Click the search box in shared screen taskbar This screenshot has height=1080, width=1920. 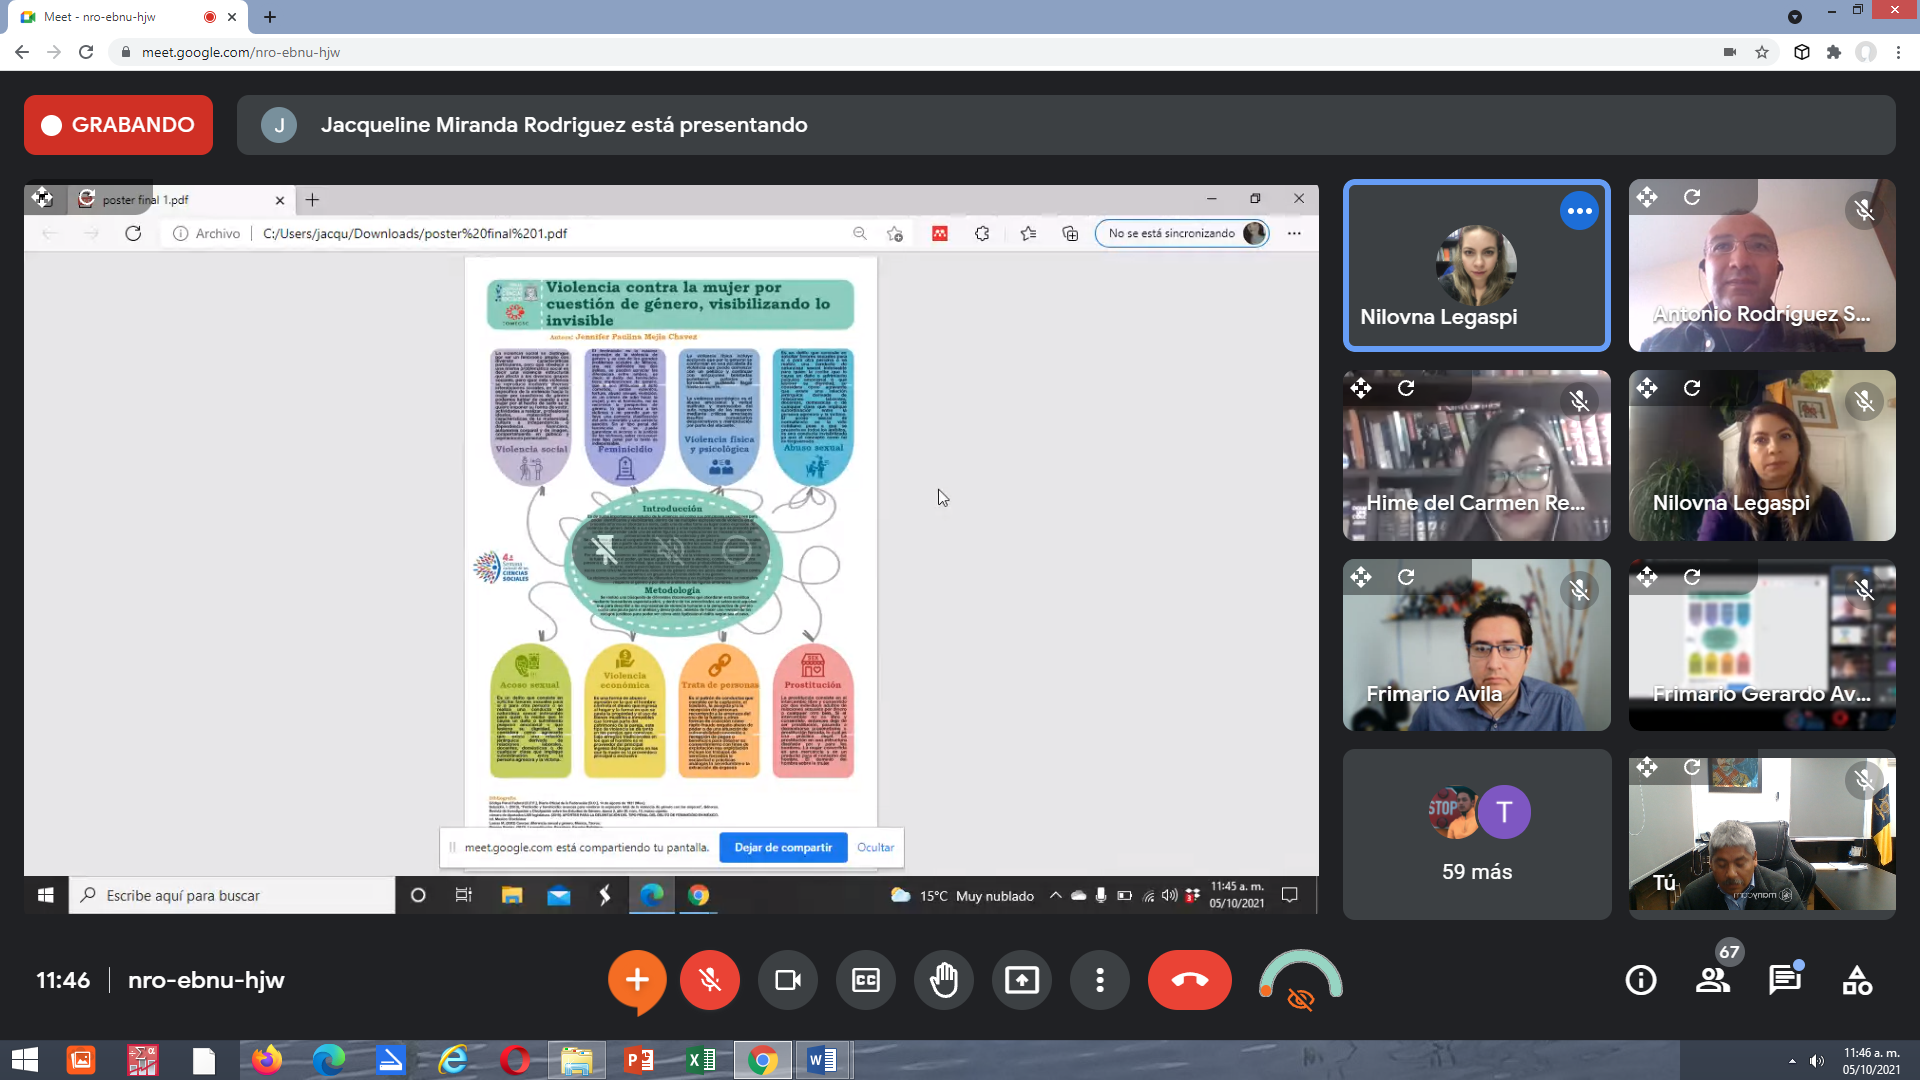pyautogui.click(x=232, y=895)
